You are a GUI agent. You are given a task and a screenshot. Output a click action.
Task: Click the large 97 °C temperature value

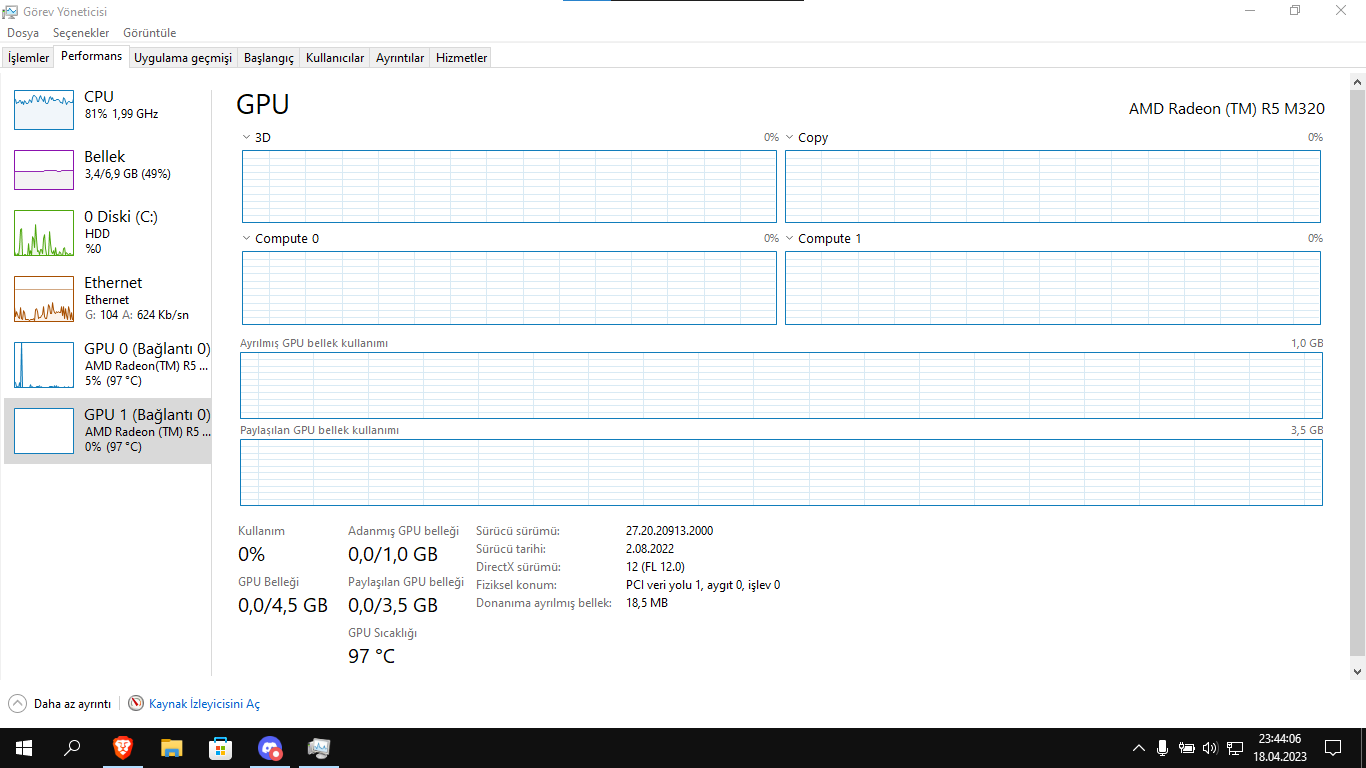371,656
